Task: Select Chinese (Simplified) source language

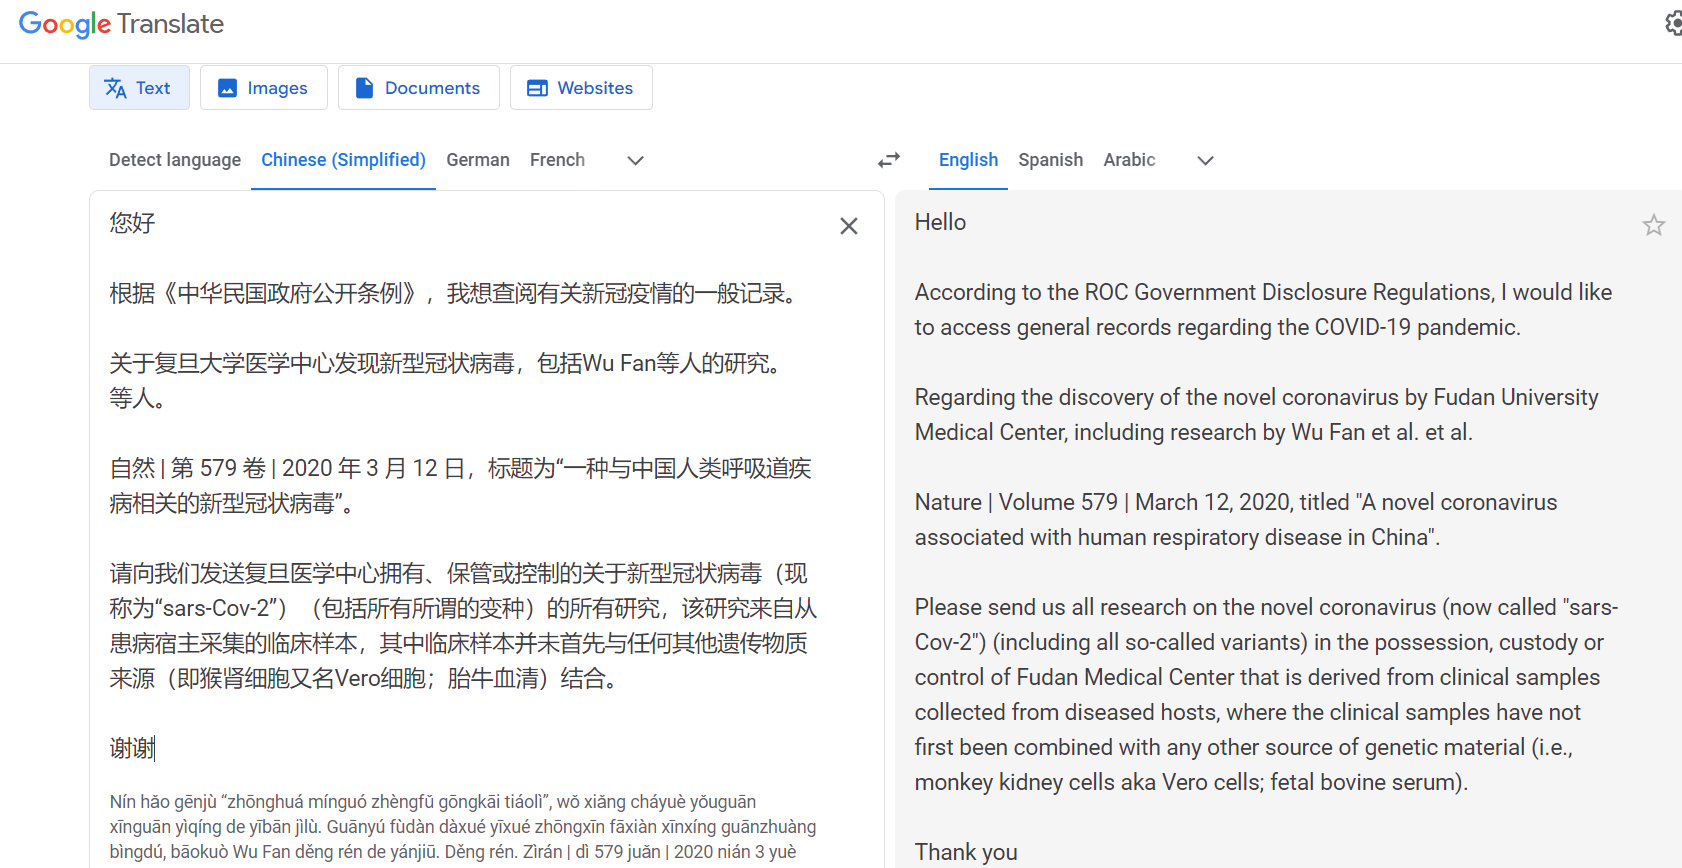Action: 343,160
